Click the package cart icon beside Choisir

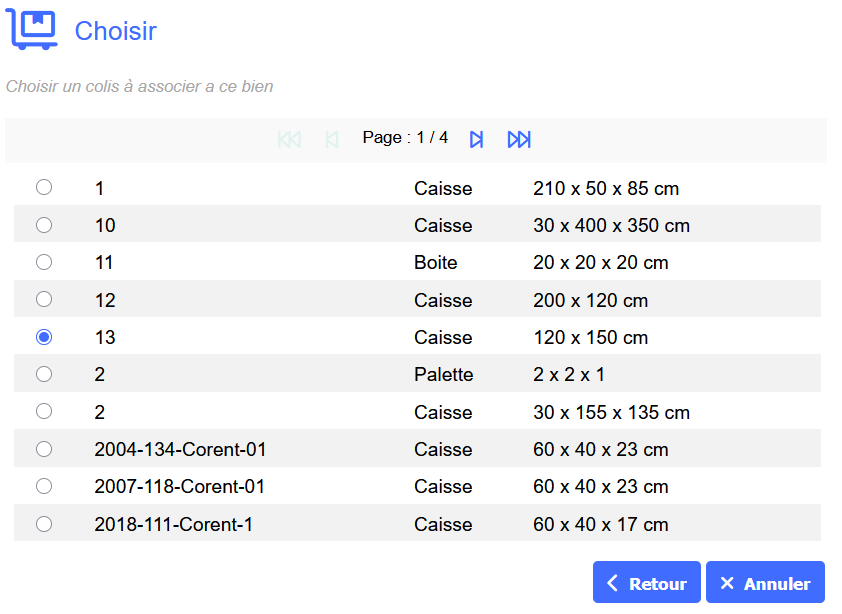point(33,29)
